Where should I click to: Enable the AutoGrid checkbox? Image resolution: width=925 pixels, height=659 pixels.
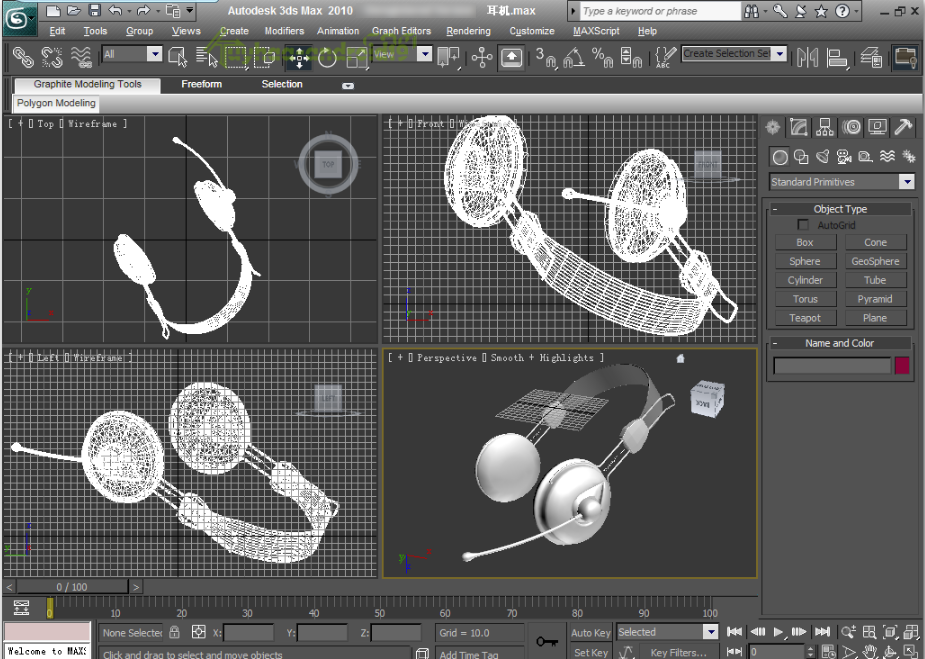(803, 225)
